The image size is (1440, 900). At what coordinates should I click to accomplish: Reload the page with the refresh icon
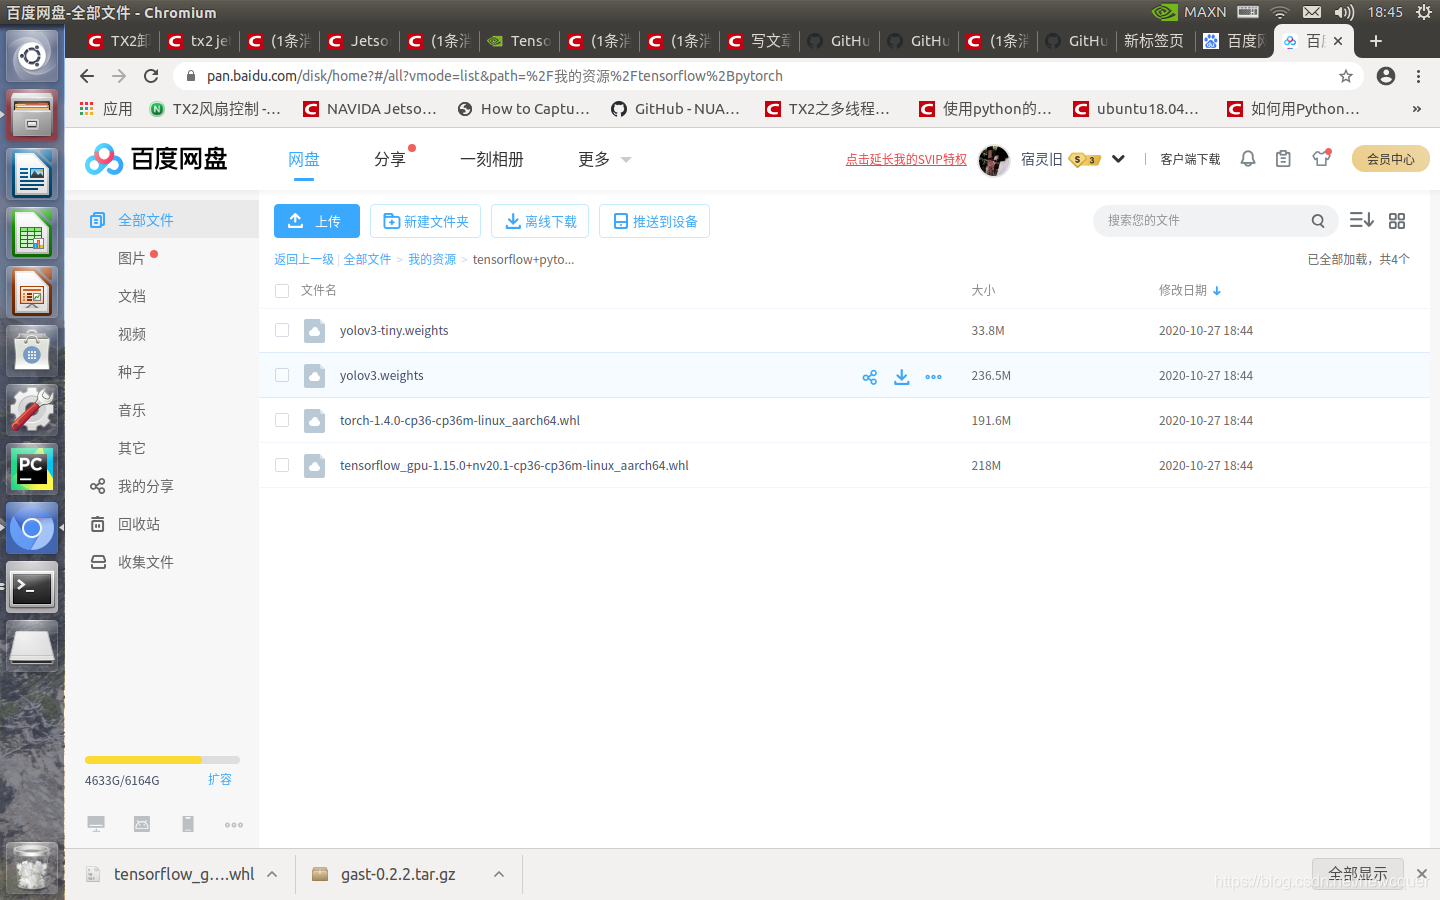pos(151,76)
